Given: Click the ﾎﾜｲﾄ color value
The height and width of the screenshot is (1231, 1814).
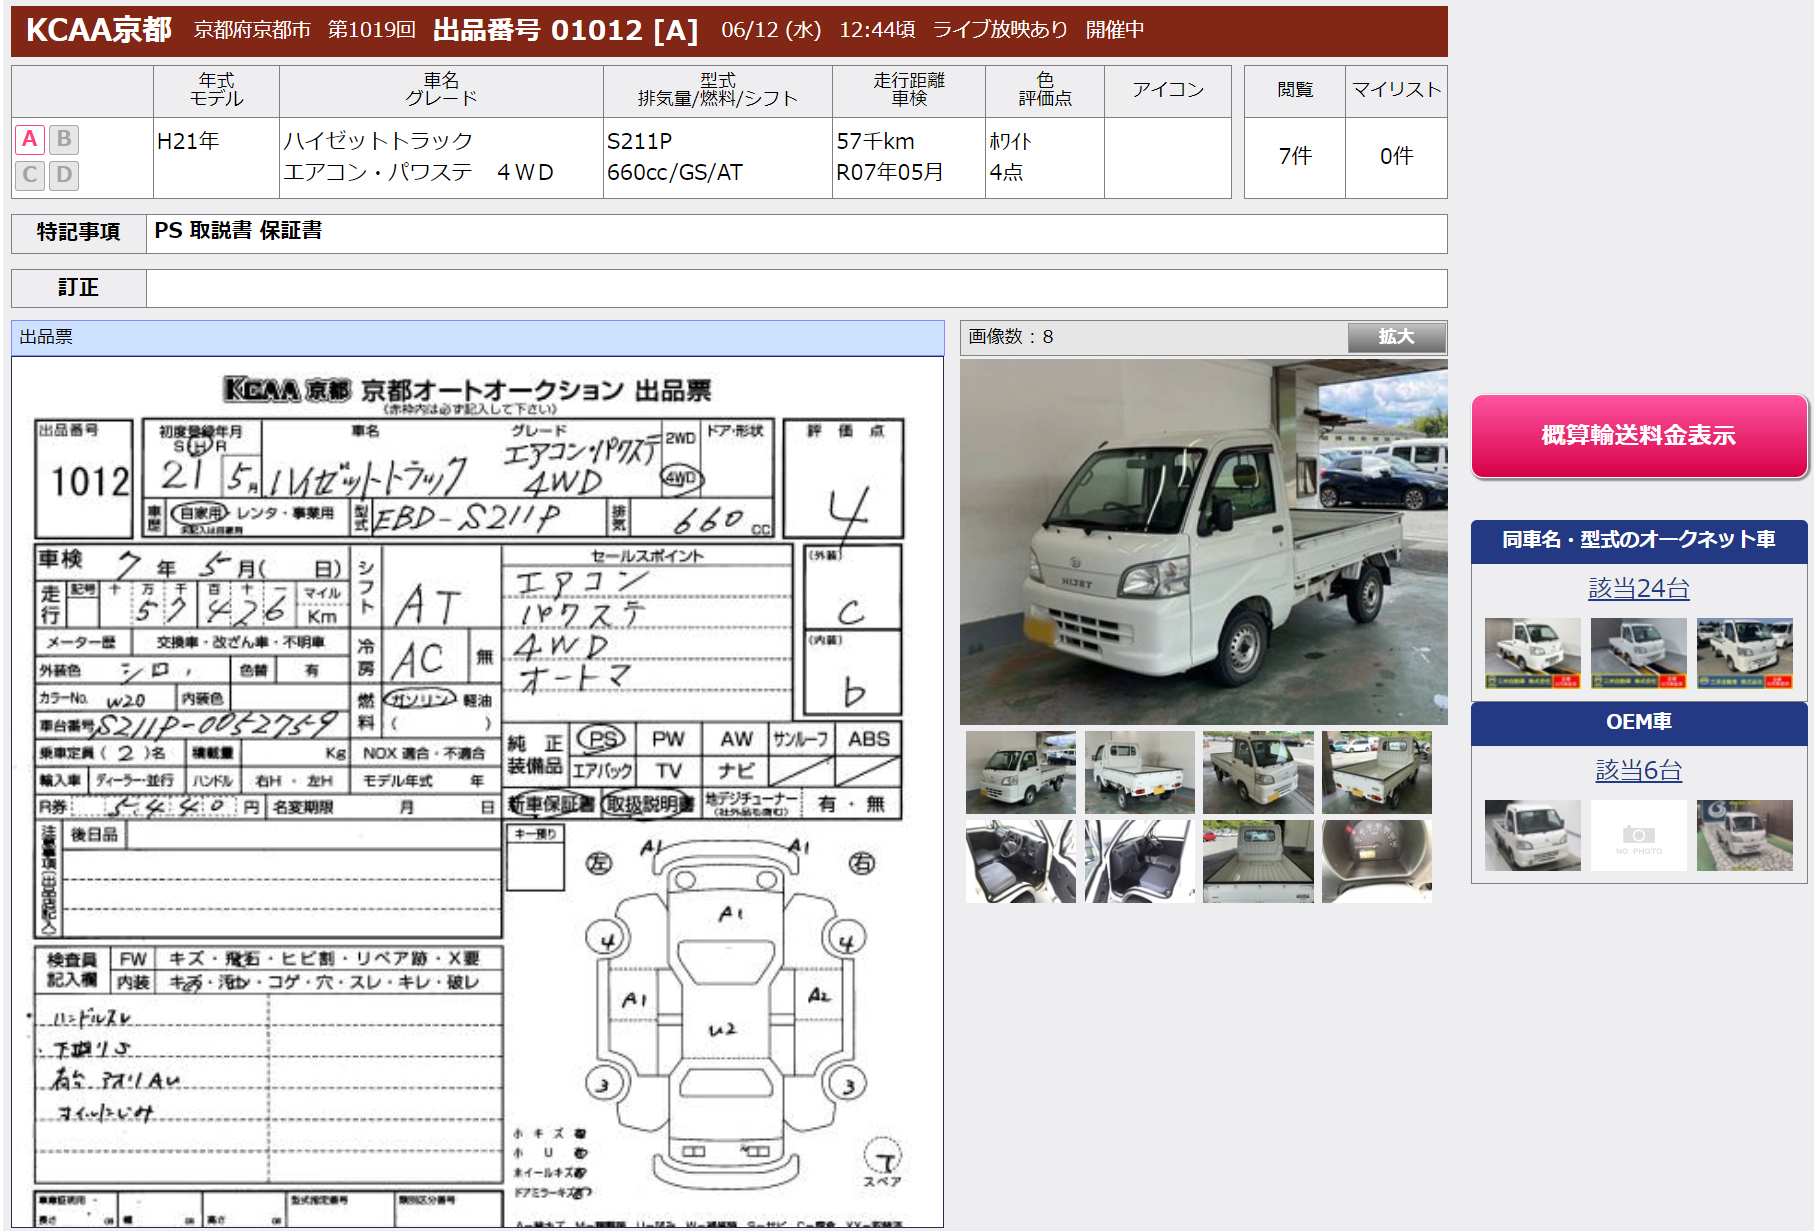Looking at the screenshot, I should pos(1010,141).
